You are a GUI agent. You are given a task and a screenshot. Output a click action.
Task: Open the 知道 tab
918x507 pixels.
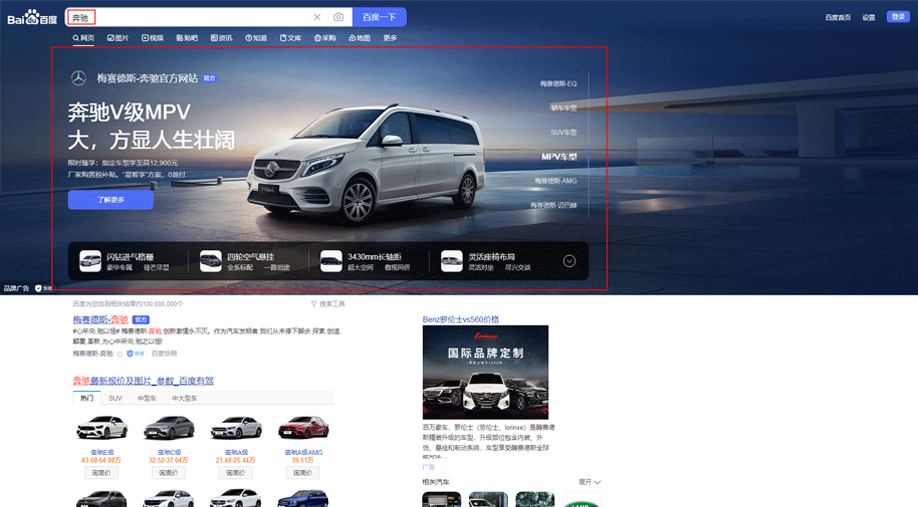pos(256,37)
